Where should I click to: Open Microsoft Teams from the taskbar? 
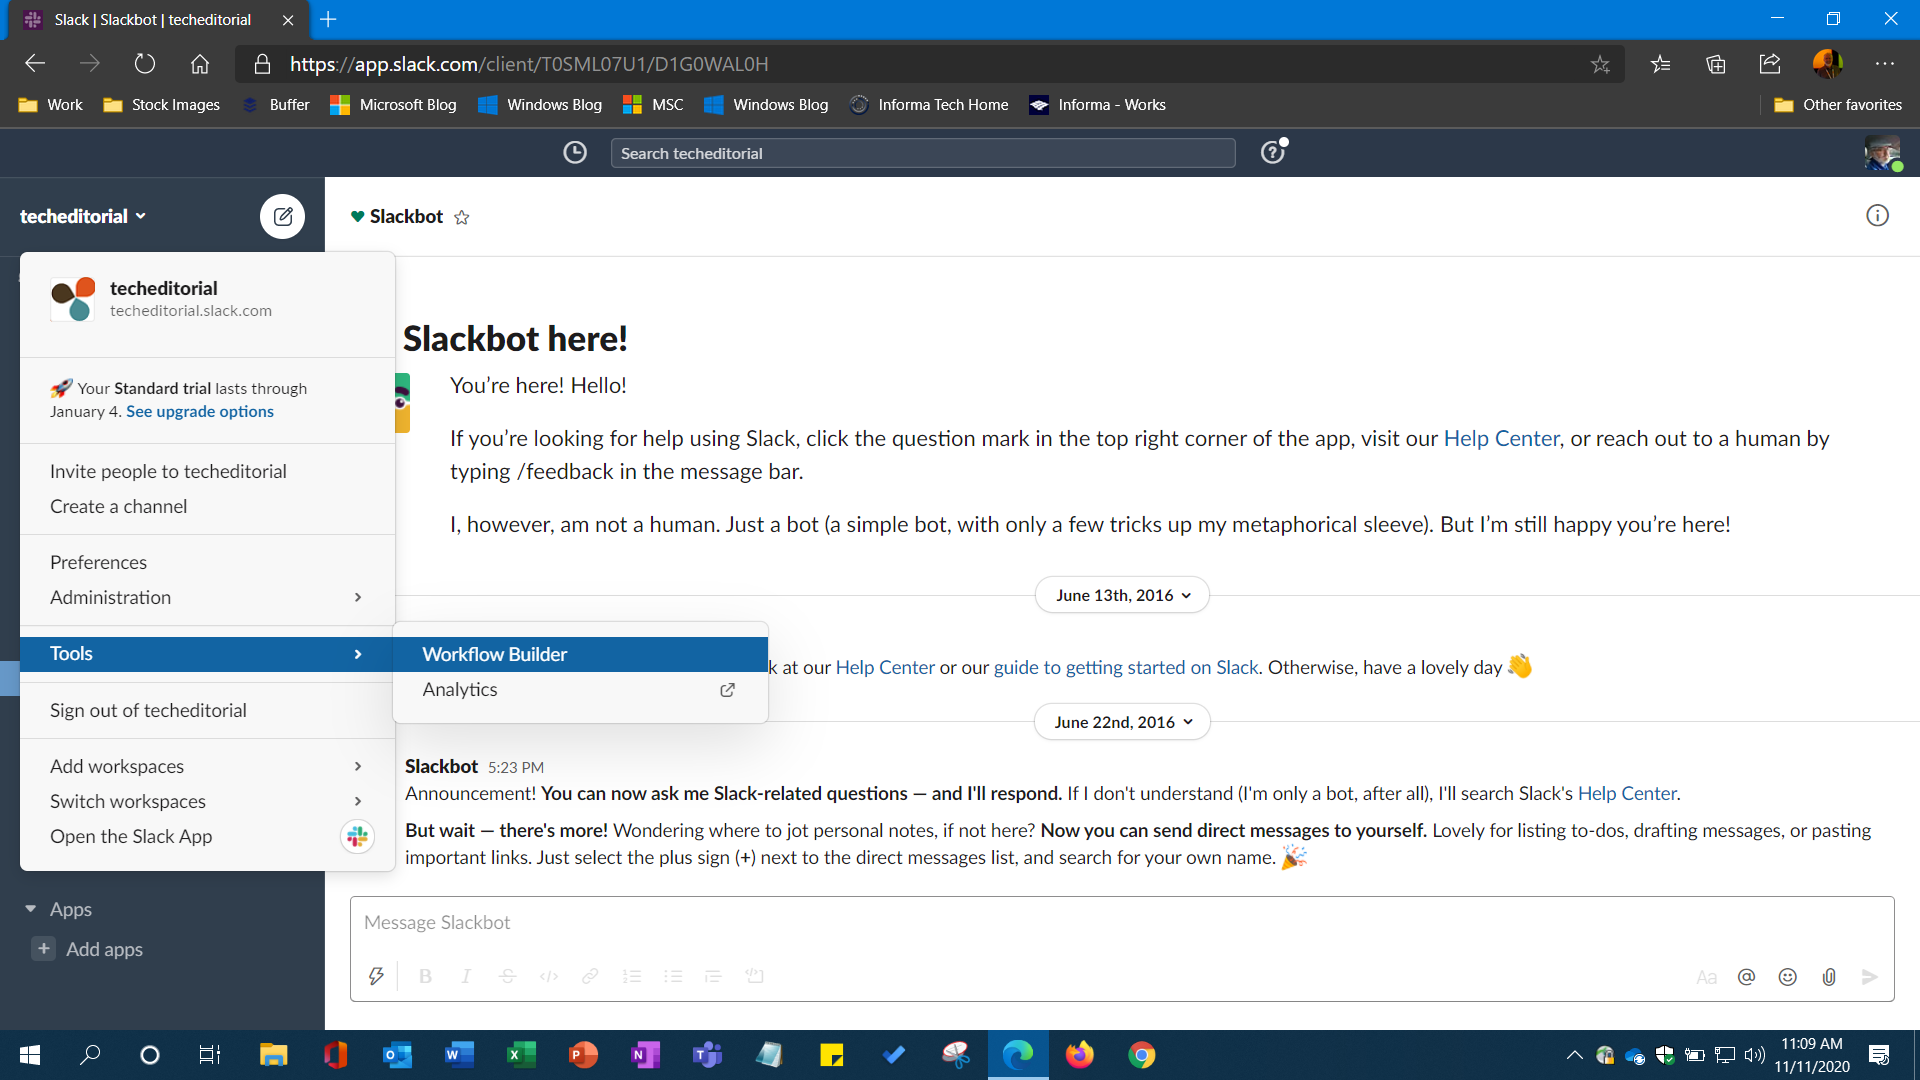707,1055
